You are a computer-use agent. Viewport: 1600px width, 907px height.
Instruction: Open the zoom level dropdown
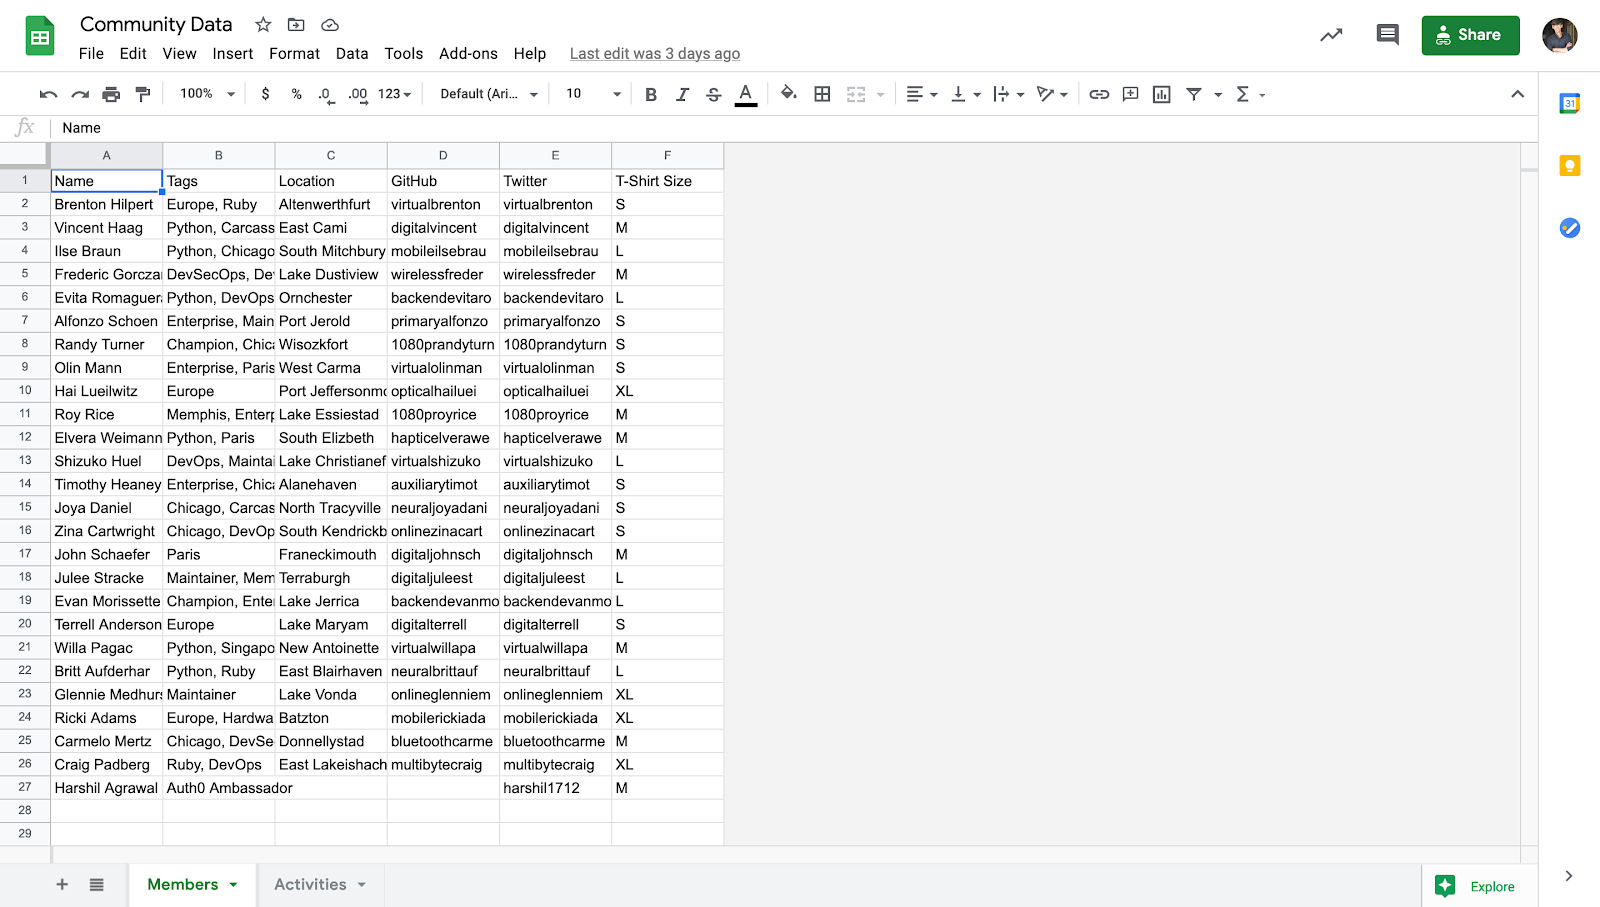point(205,93)
